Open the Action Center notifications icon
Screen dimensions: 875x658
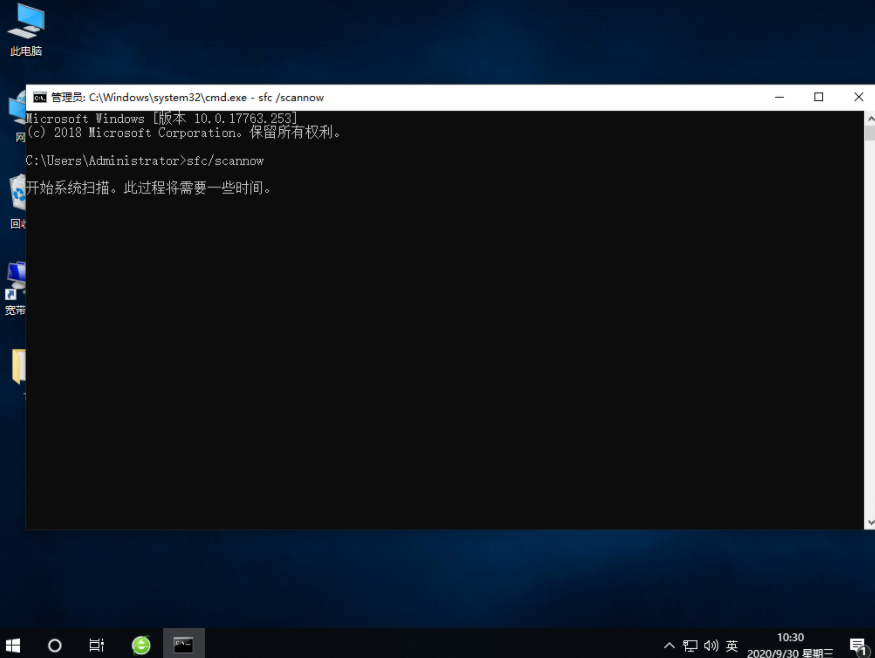857,646
